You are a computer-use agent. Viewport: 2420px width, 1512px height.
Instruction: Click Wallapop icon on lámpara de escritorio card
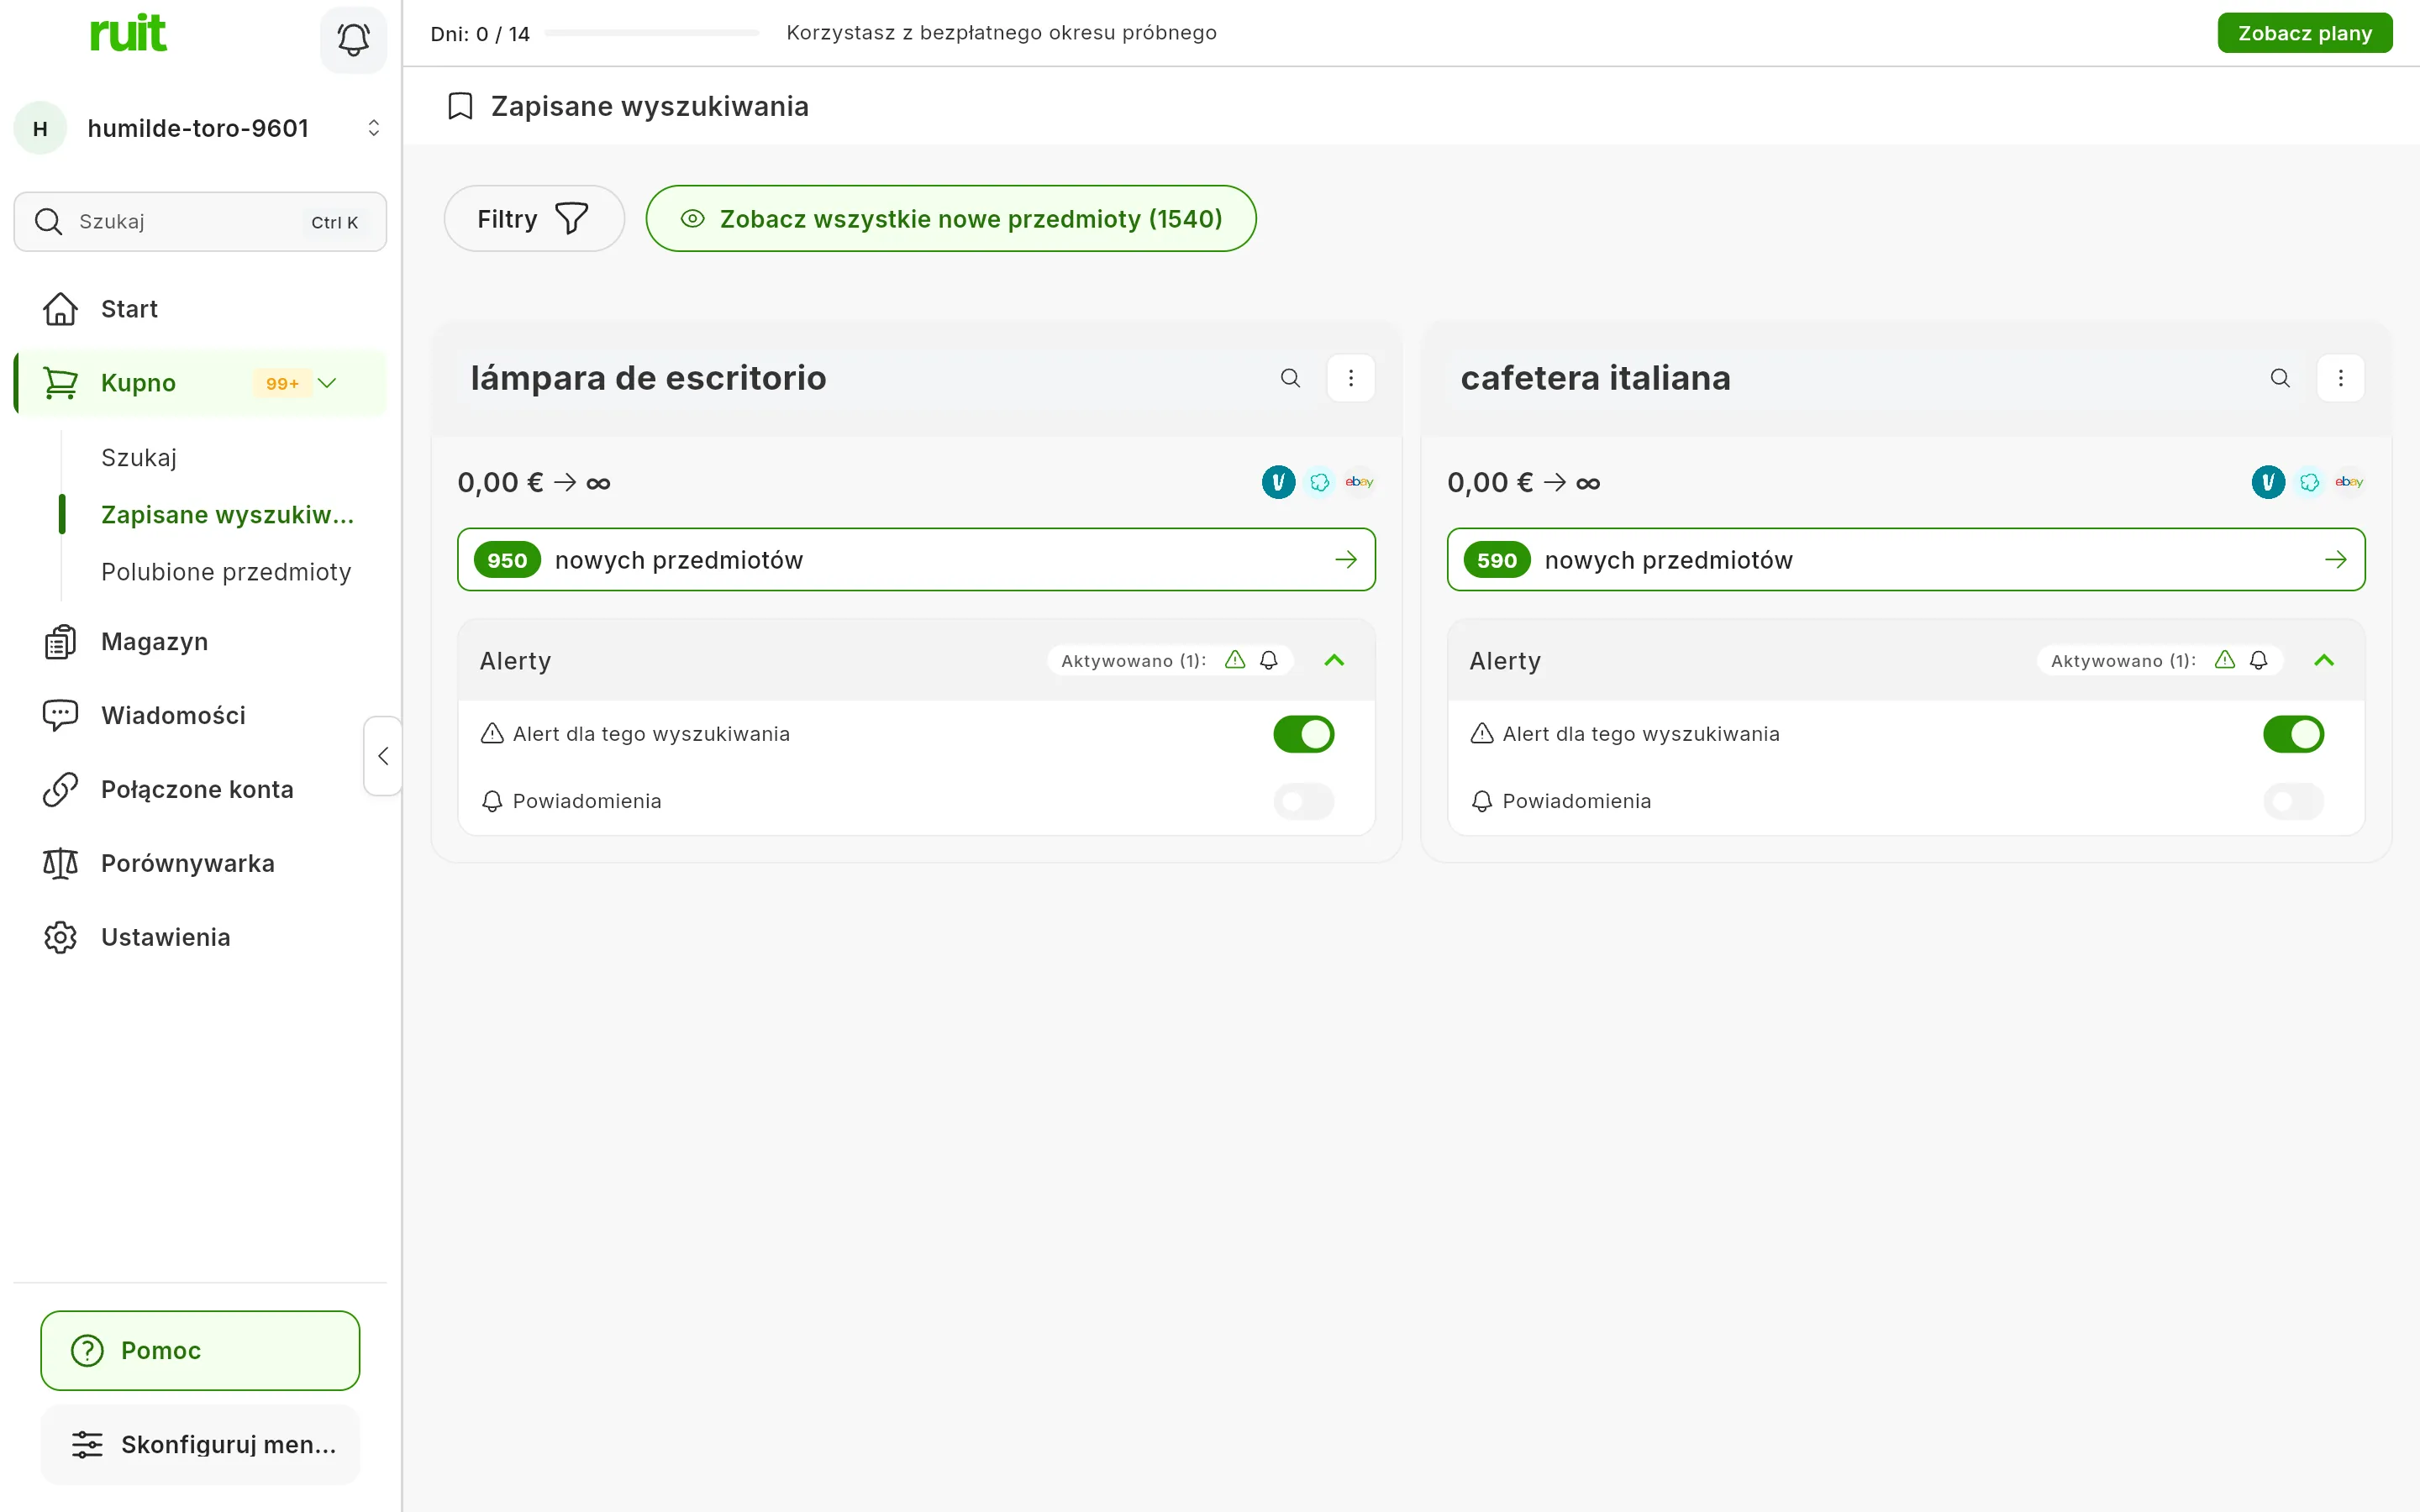click(1319, 482)
